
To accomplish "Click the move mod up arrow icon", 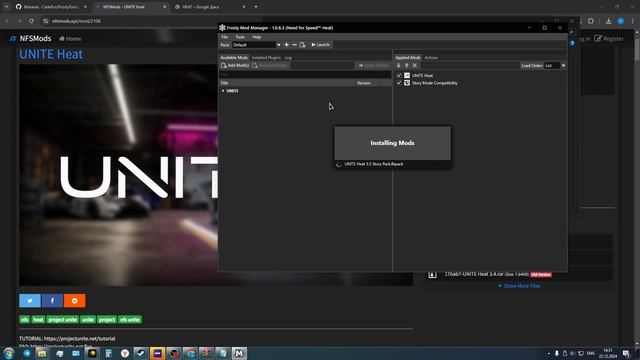I will [x=407, y=65].
